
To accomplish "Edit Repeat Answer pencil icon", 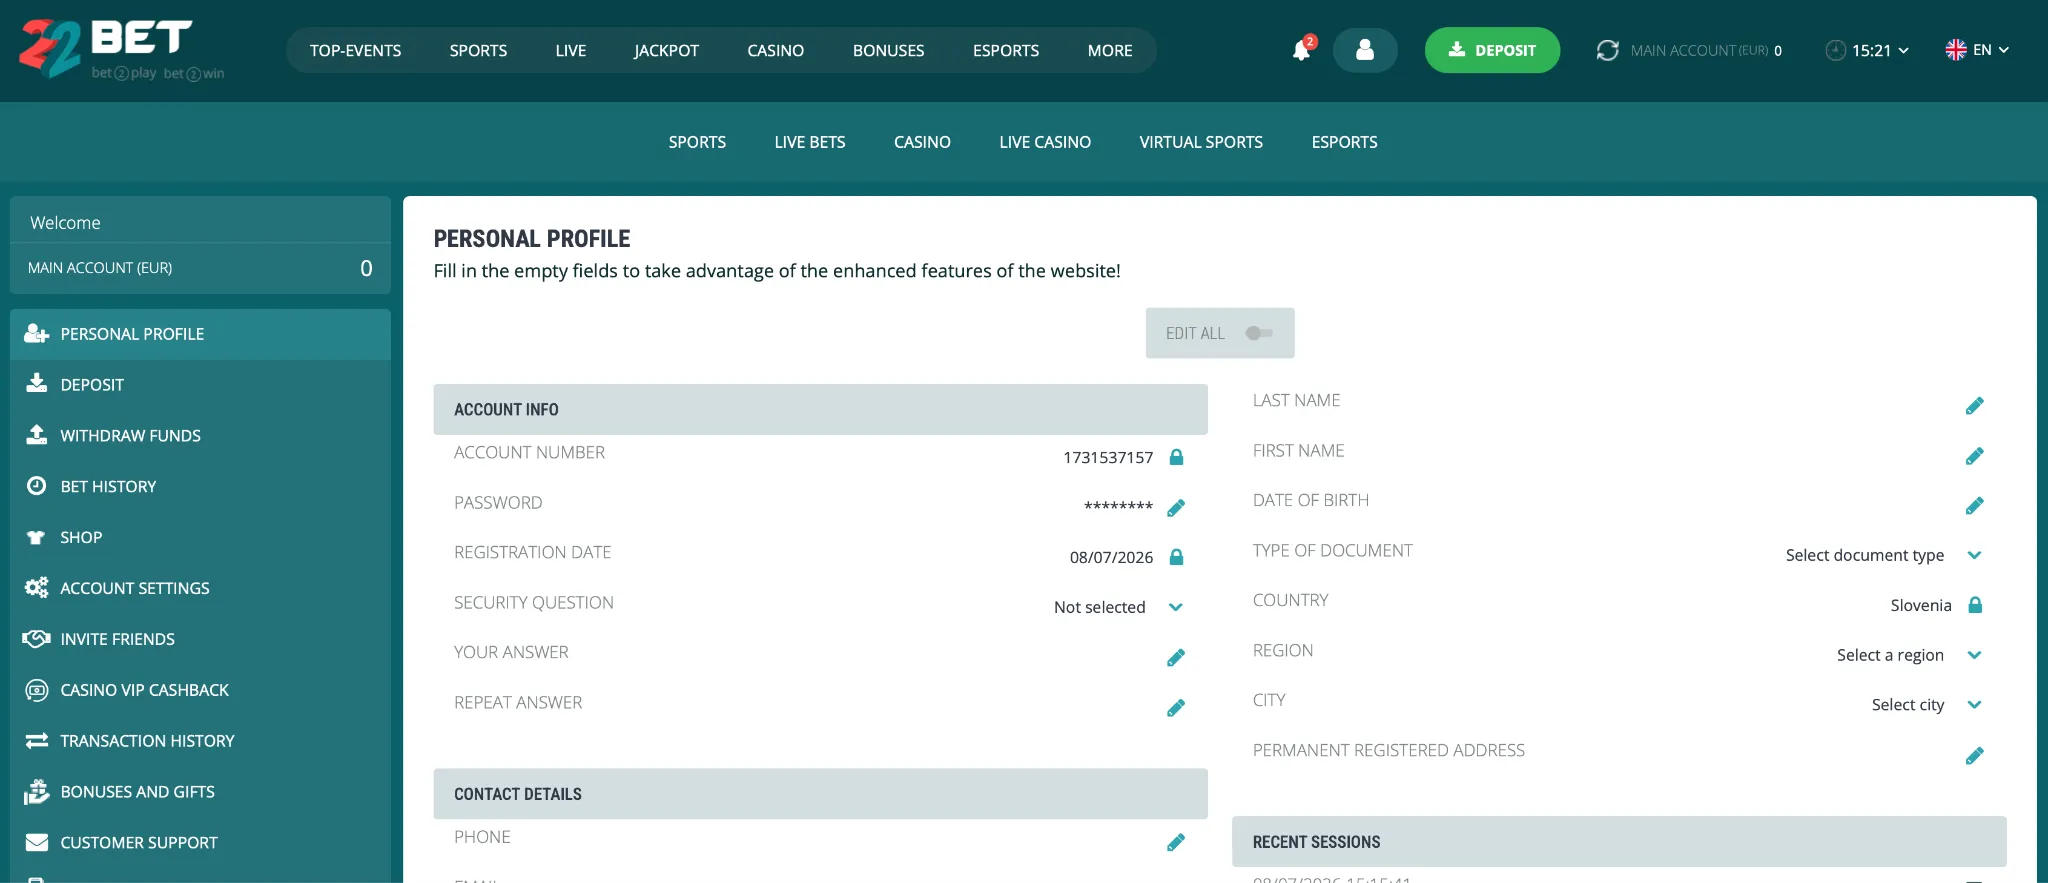I will 1176,708.
